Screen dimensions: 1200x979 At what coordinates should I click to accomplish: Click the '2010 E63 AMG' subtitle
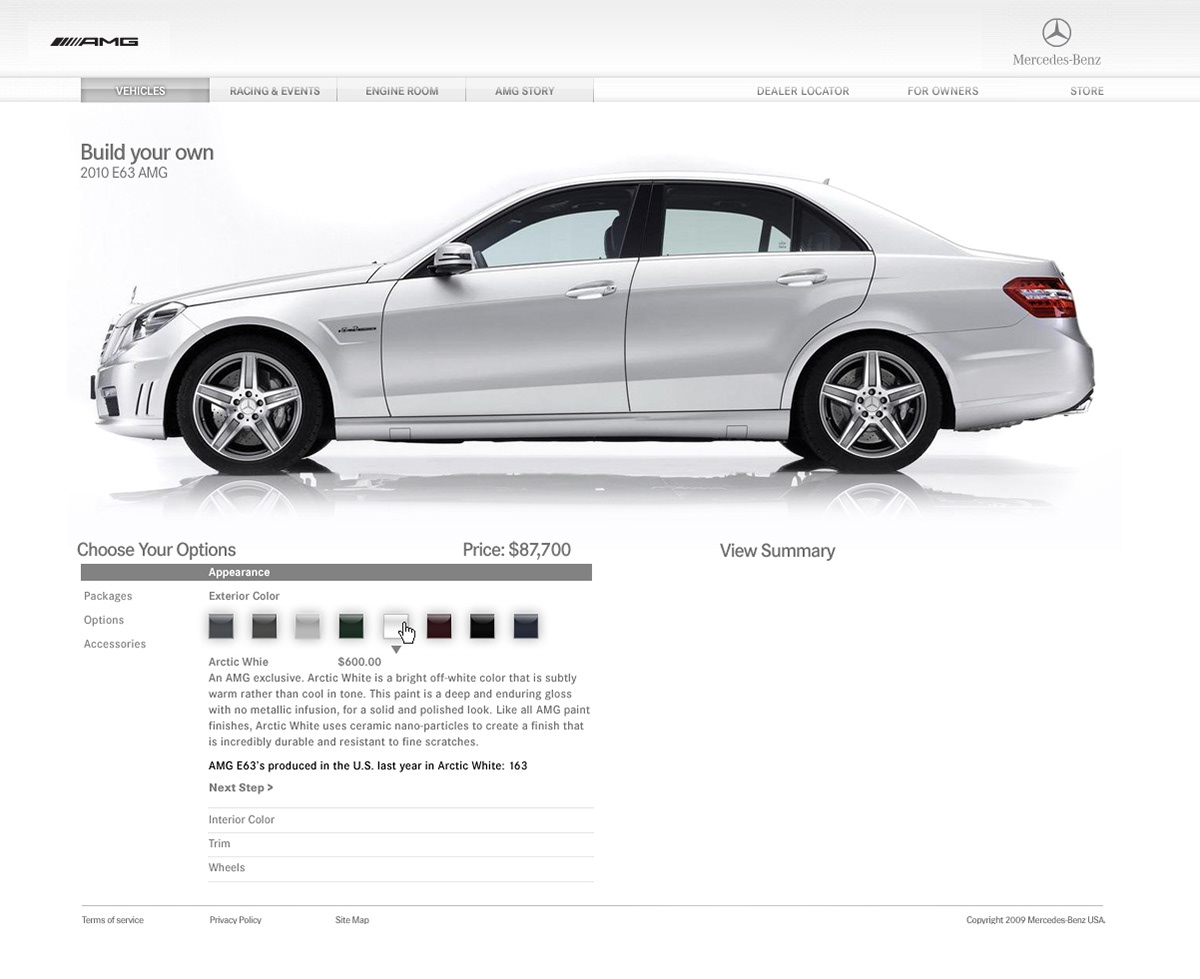pyautogui.click(x=124, y=173)
